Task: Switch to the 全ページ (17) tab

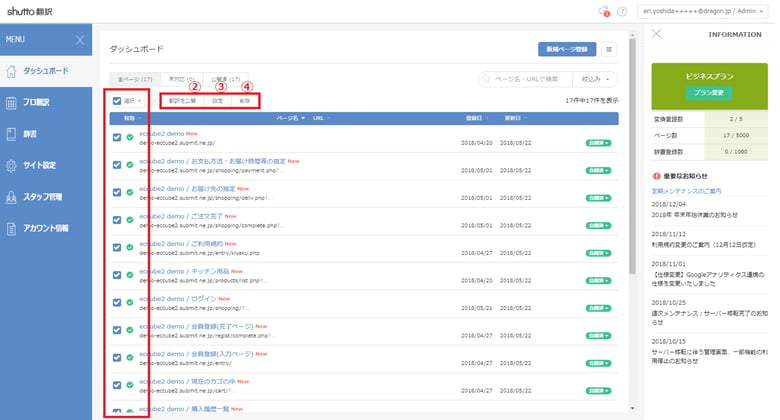Action: click(x=135, y=79)
